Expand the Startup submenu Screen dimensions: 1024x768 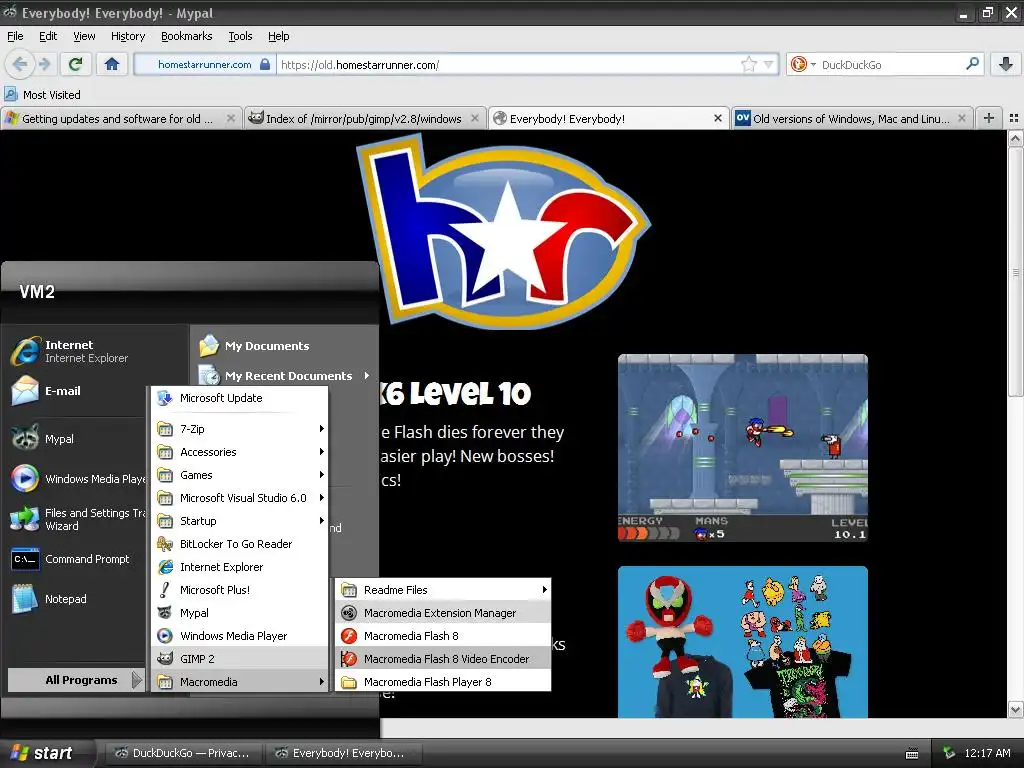(240, 520)
